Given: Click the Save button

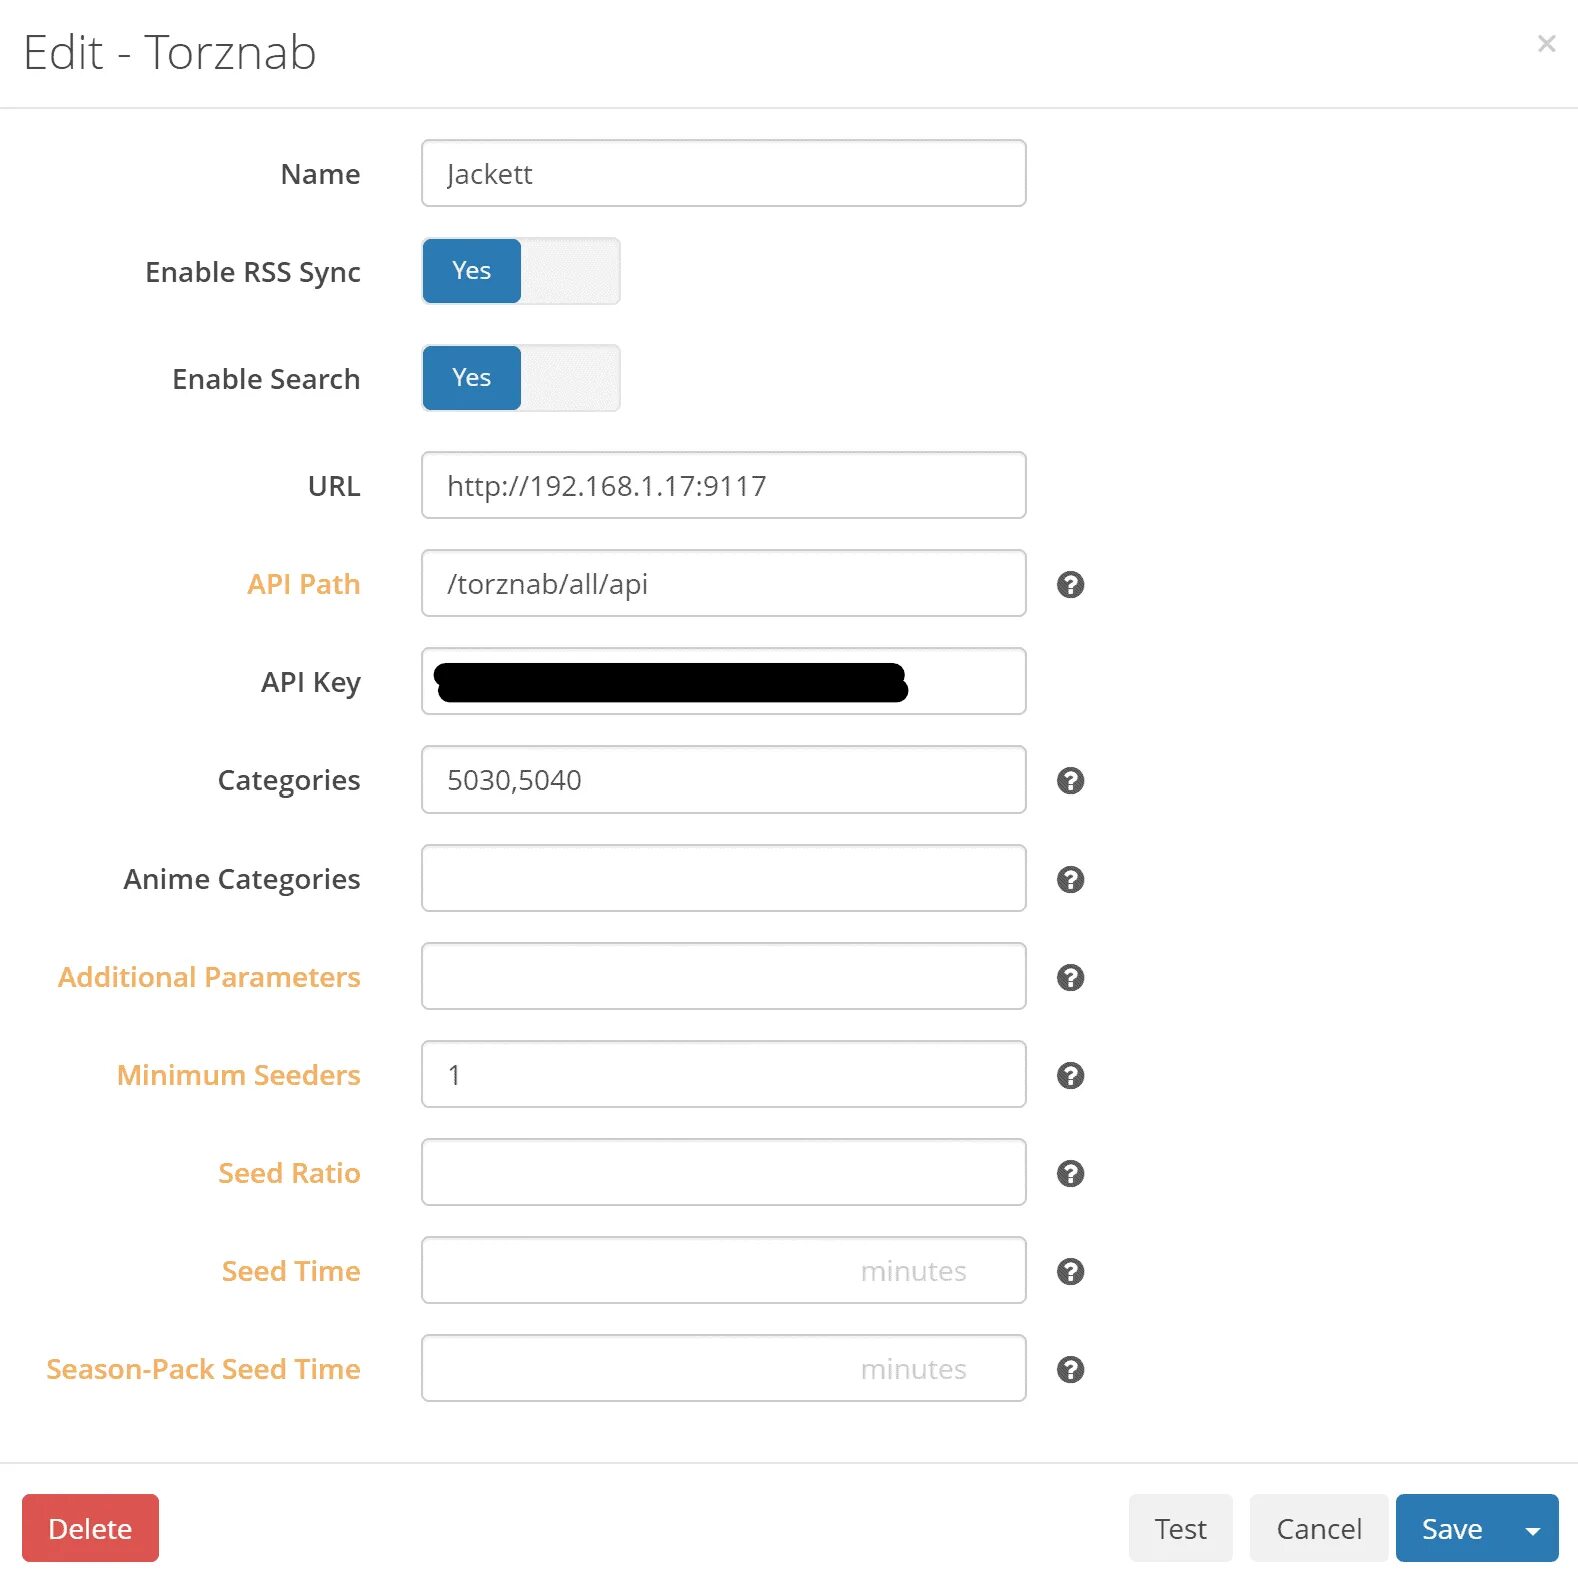Looking at the screenshot, I should pyautogui.click(x=1452, y=1528).
